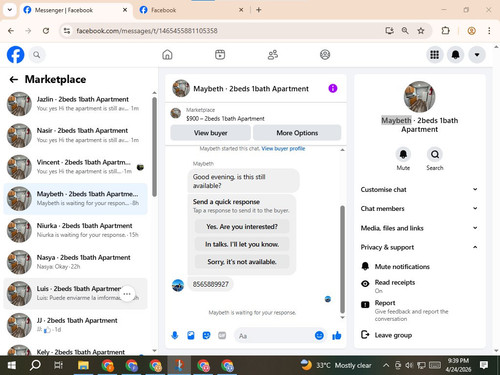Open Read receipts setting
The image size is (500, 375).
pos(419,286)
